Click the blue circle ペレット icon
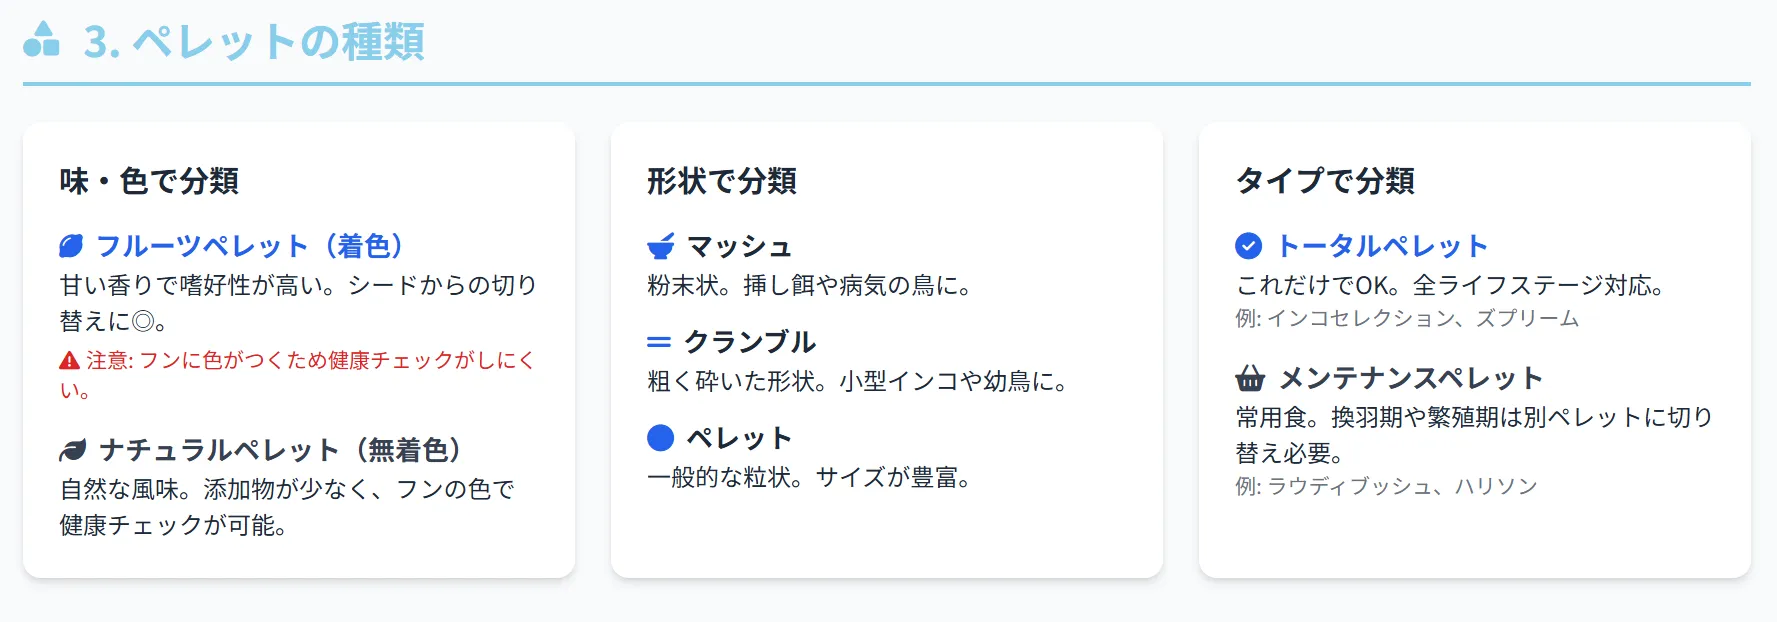 point(661,438)
